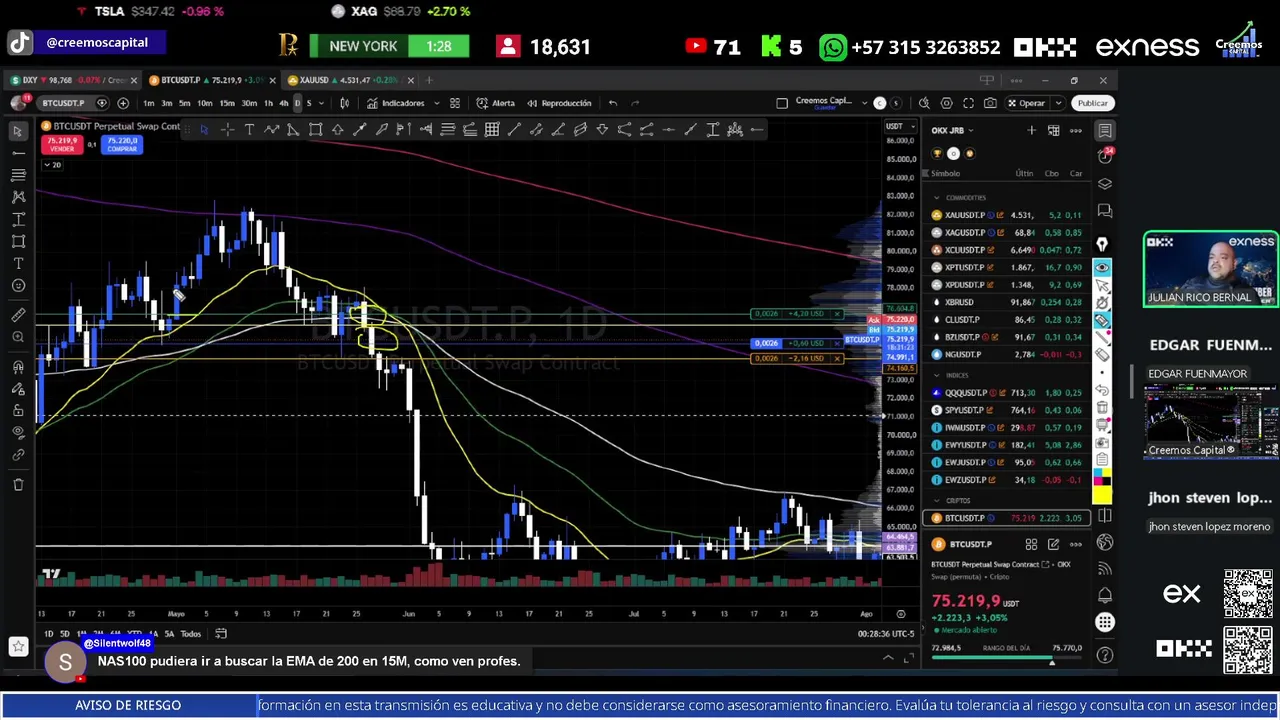Viewport: 1280px width, 720px height.
Task: Click the red VENDER sell button
Action: [x=62, y=144]
